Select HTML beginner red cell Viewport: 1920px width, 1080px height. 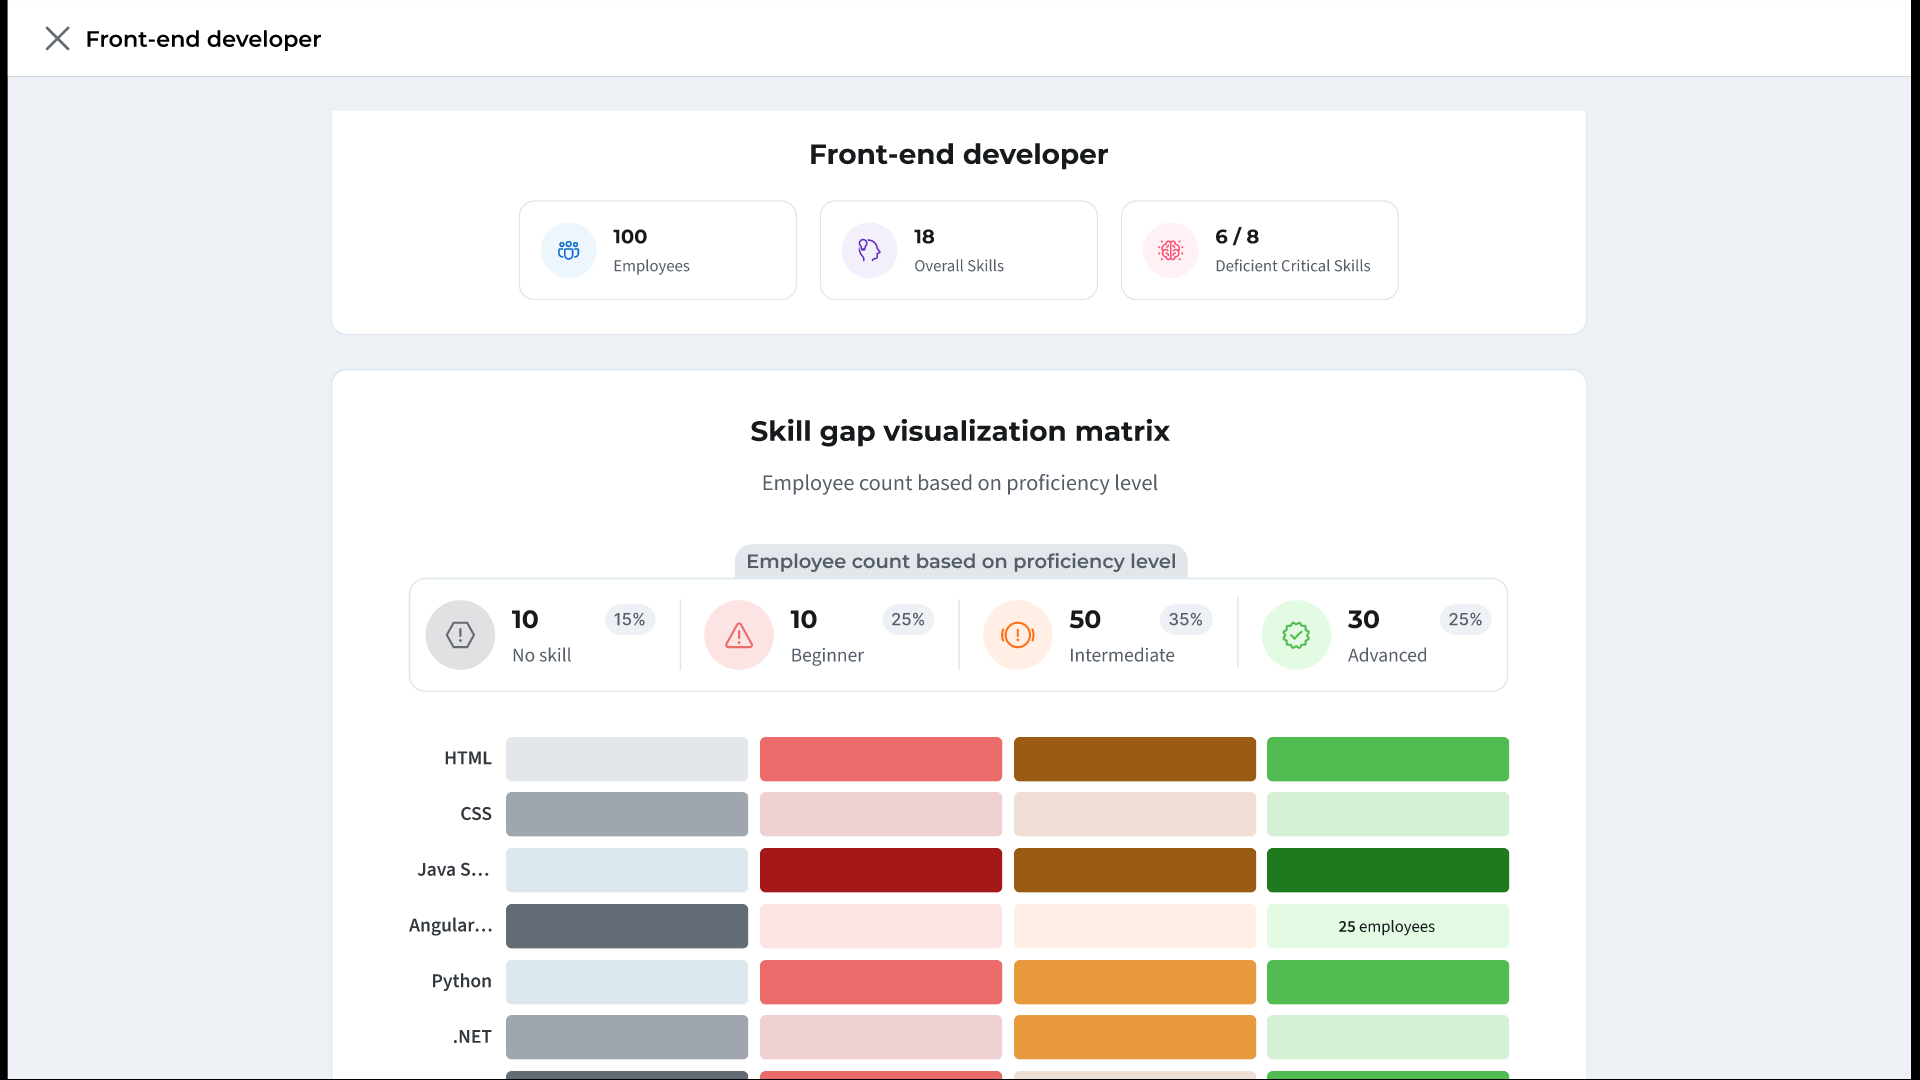click(880, 759)
